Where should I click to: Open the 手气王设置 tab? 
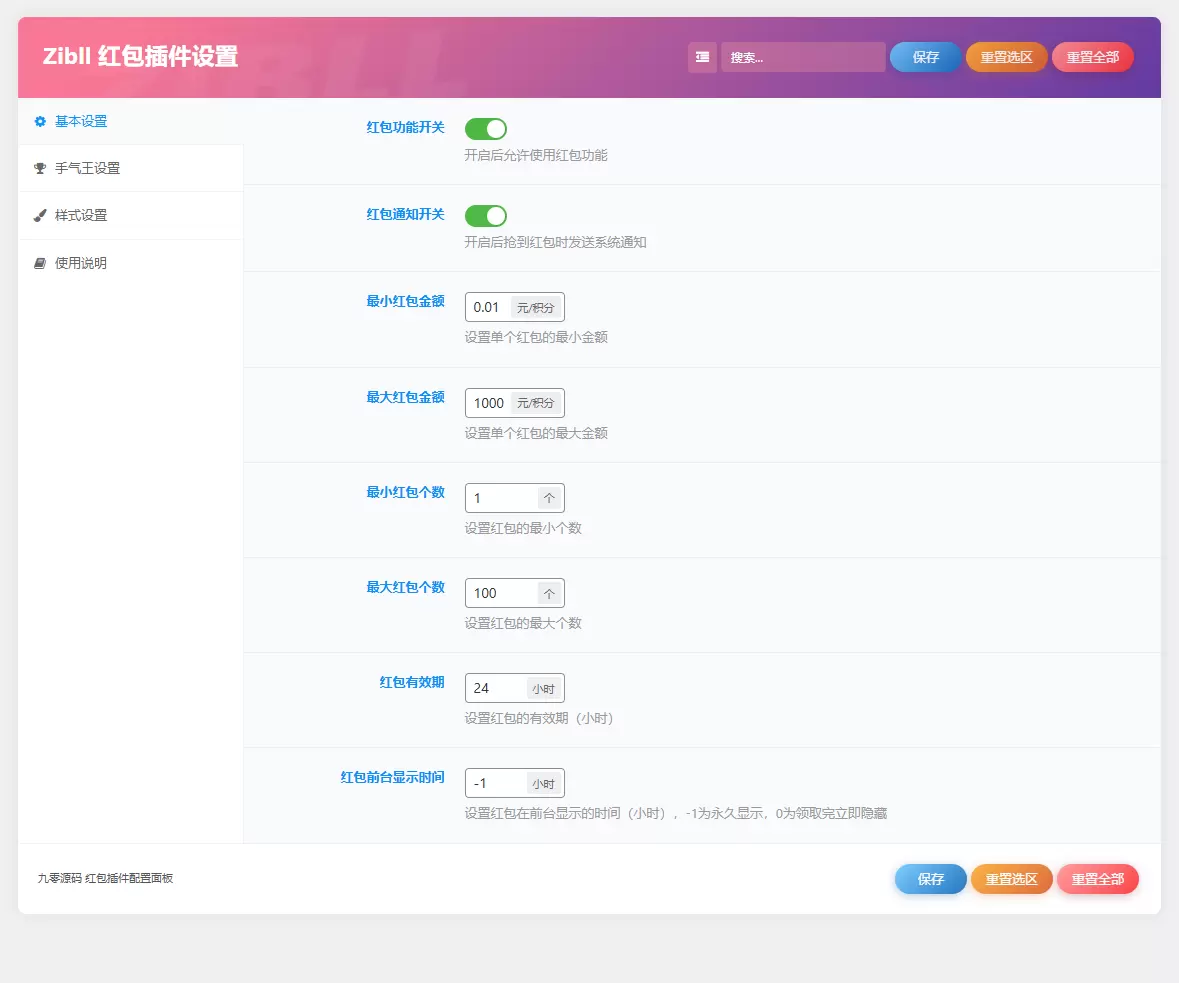pyautogui.click(x=131, y=168)
